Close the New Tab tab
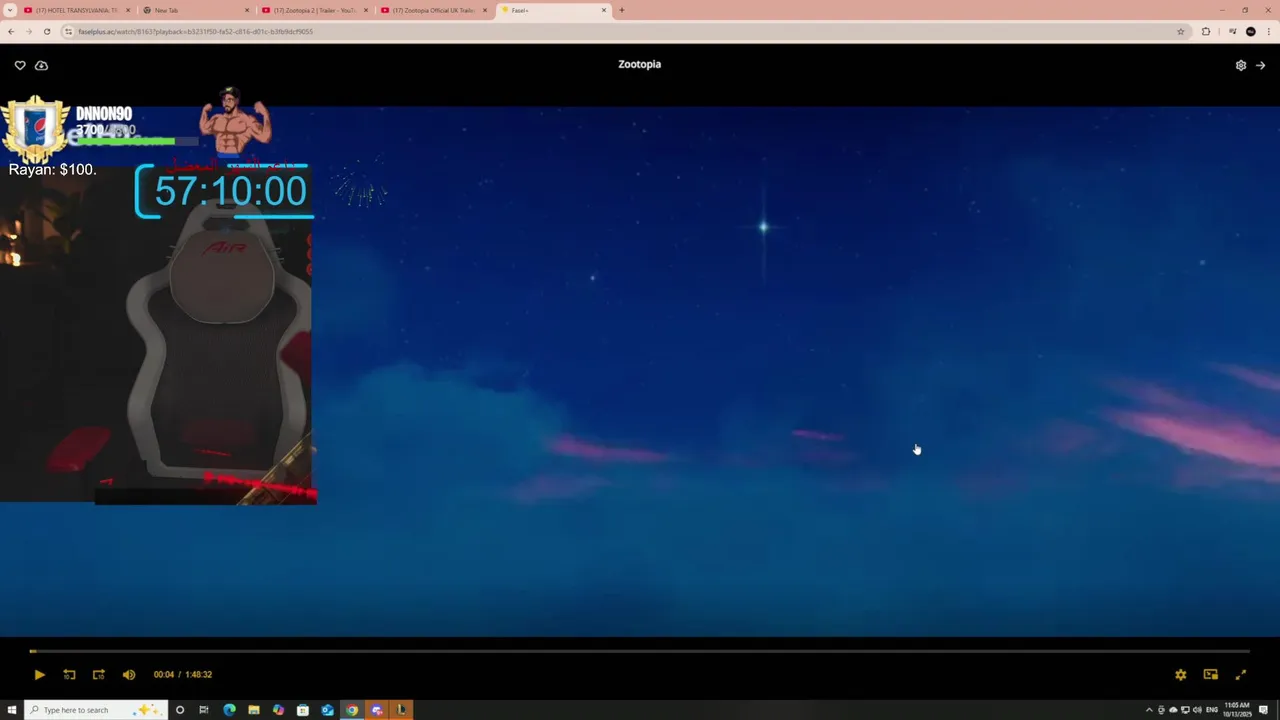 click(x=247, y=10)
